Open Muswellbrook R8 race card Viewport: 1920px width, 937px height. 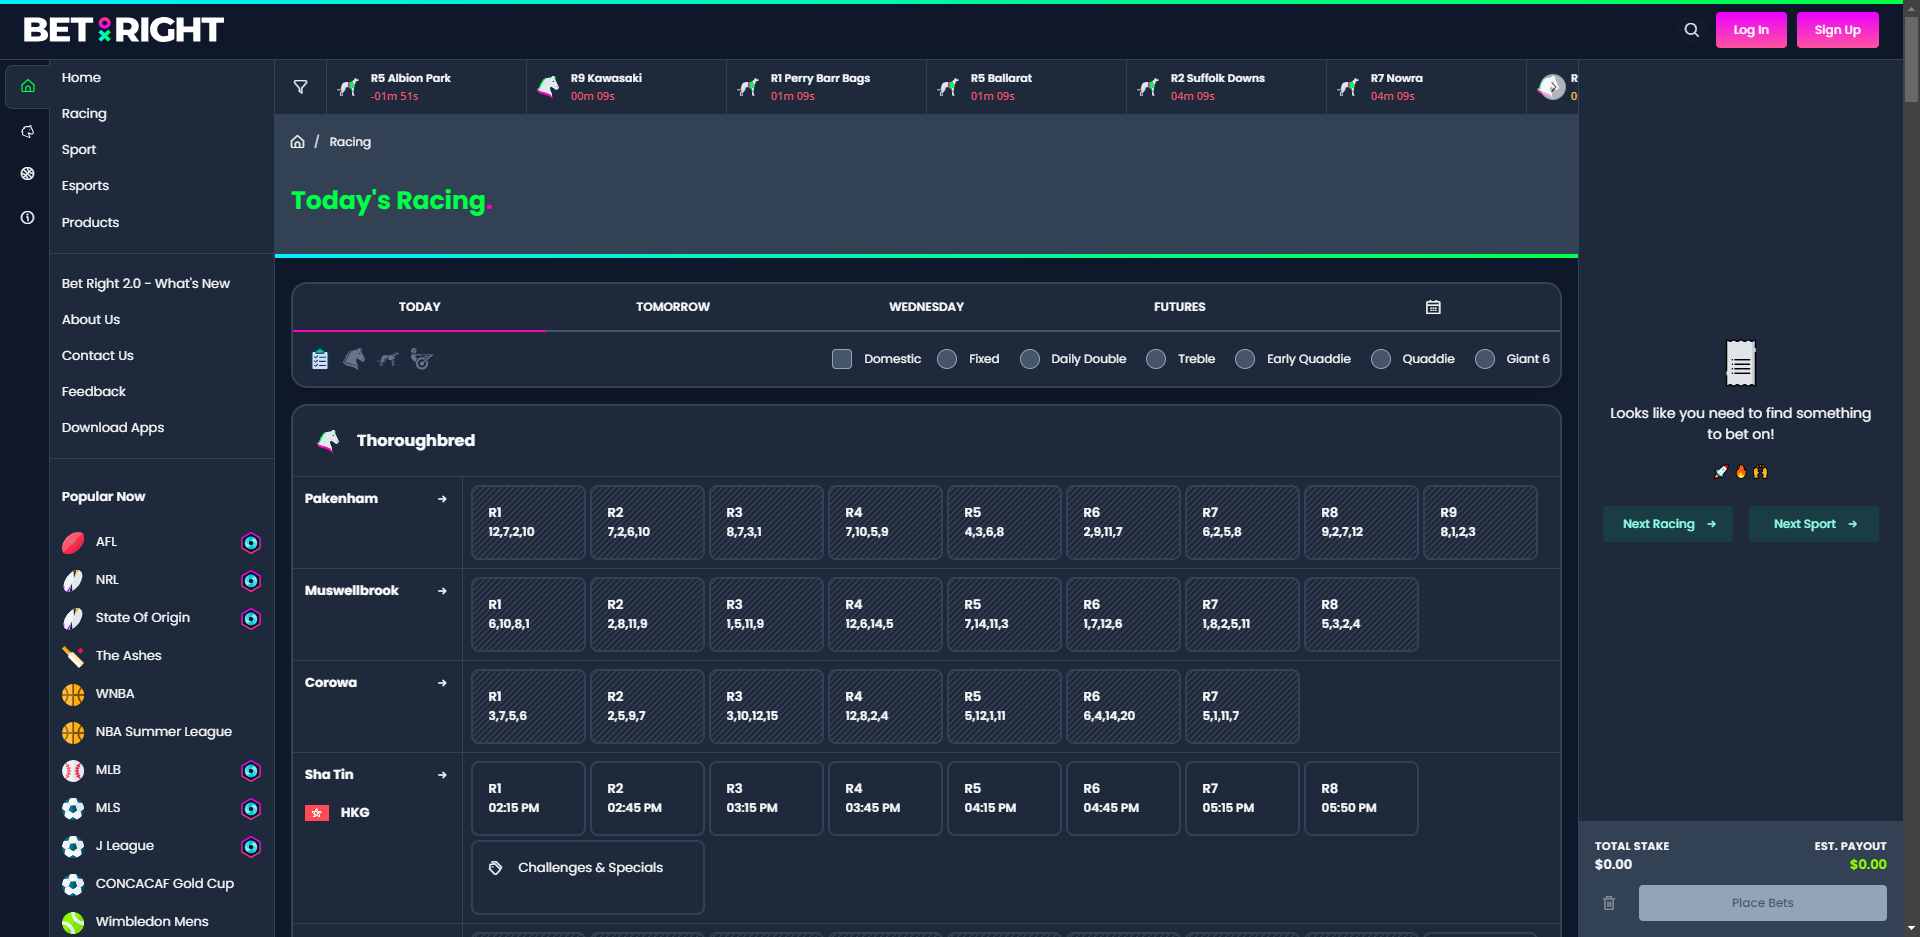click(1361, 614)
